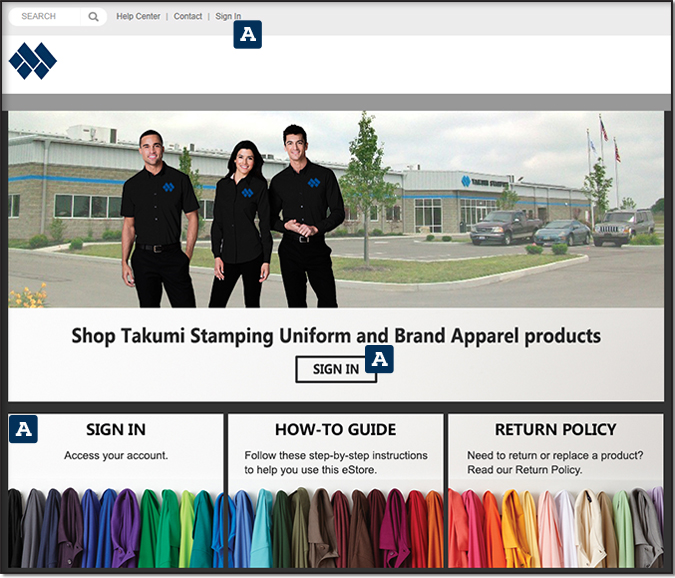Click the outlined SIGN IN button
The width and height of the screenshot is (675, 578).
336,369
